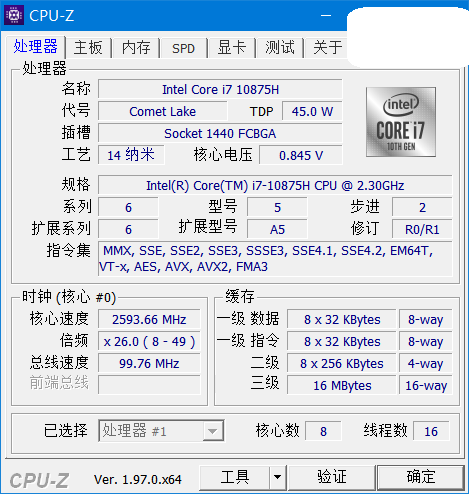Click the 一级 指令 8-way associativity value
This screenshot has width=469, height=494.
tap(426, 341)
